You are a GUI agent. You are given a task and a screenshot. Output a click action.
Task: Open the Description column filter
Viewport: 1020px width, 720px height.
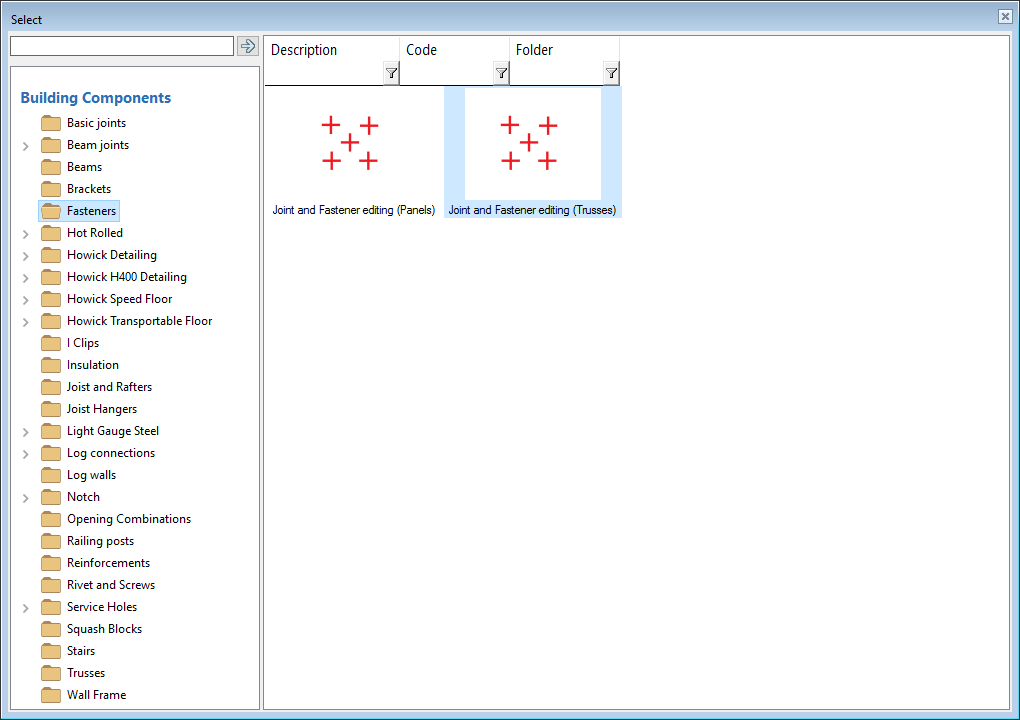tap(391, 73)
